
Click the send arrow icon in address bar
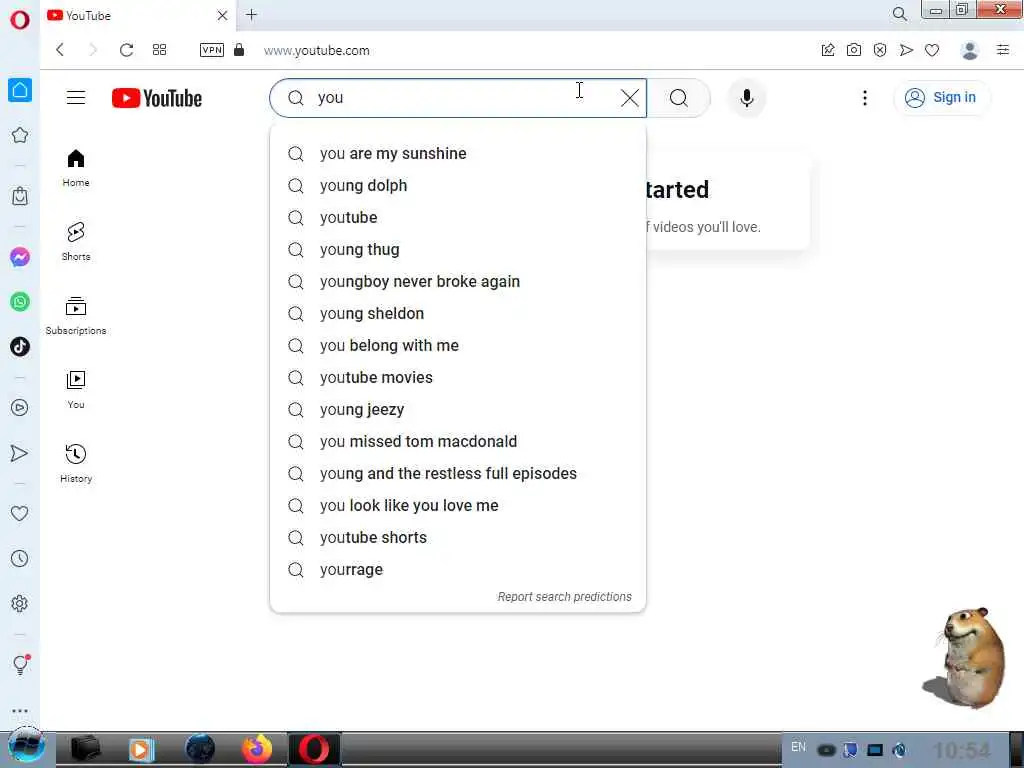point(906,50)
